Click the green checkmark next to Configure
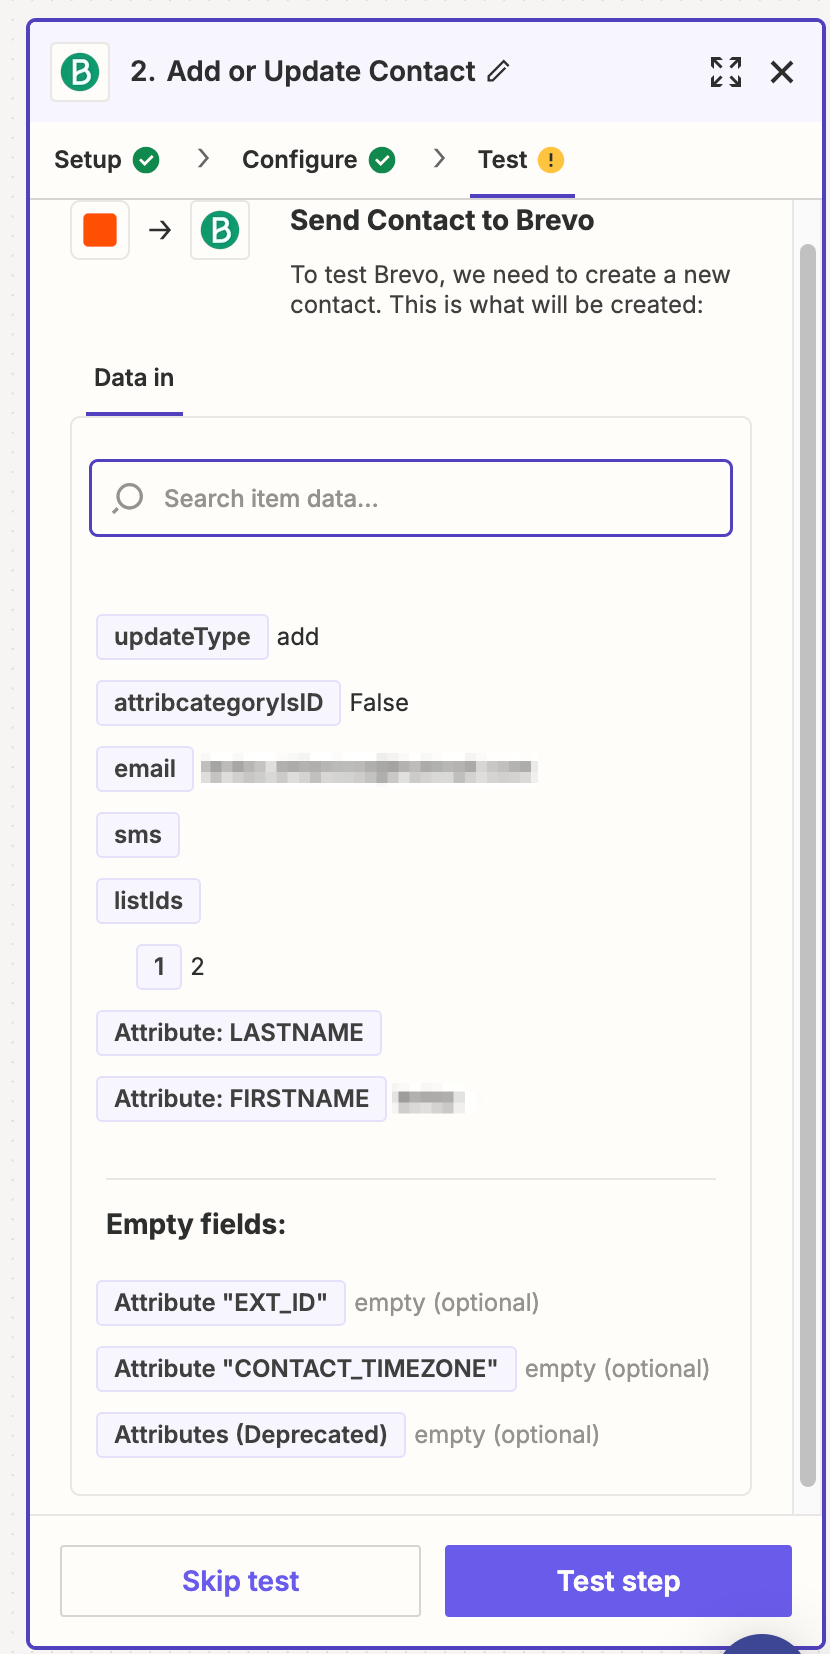The image size is (830, 1654). point(382,160)
